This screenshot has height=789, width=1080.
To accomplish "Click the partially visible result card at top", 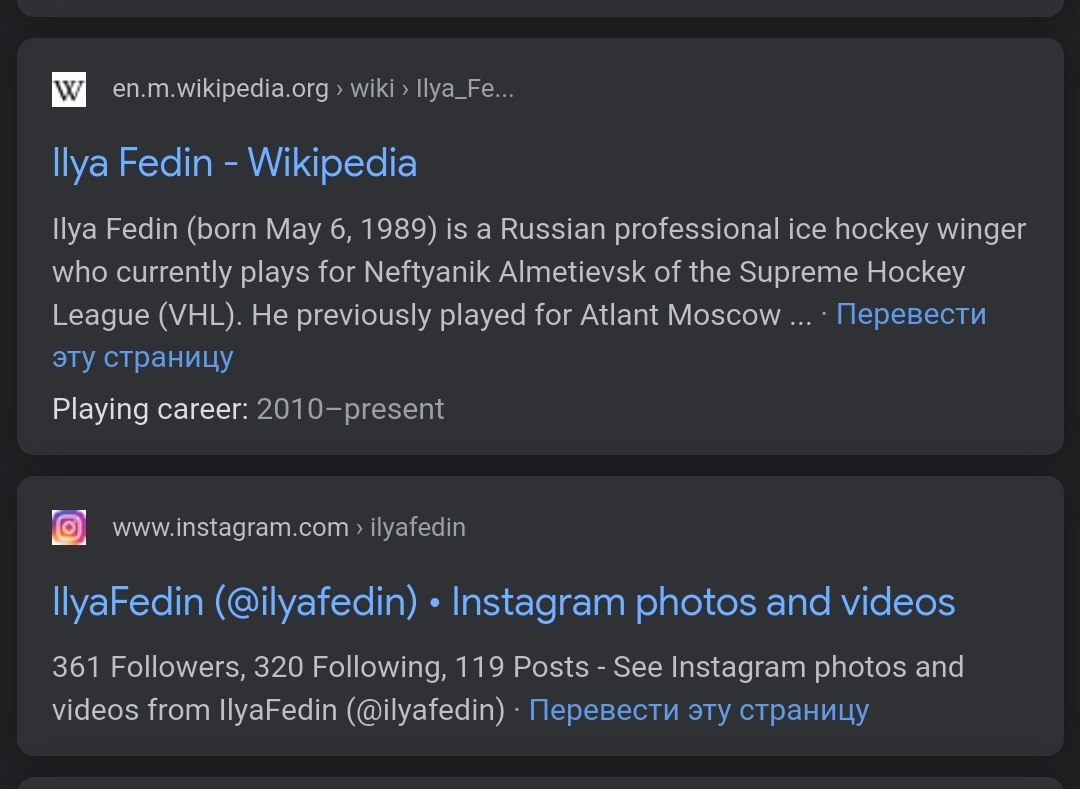I will [540, 8].
